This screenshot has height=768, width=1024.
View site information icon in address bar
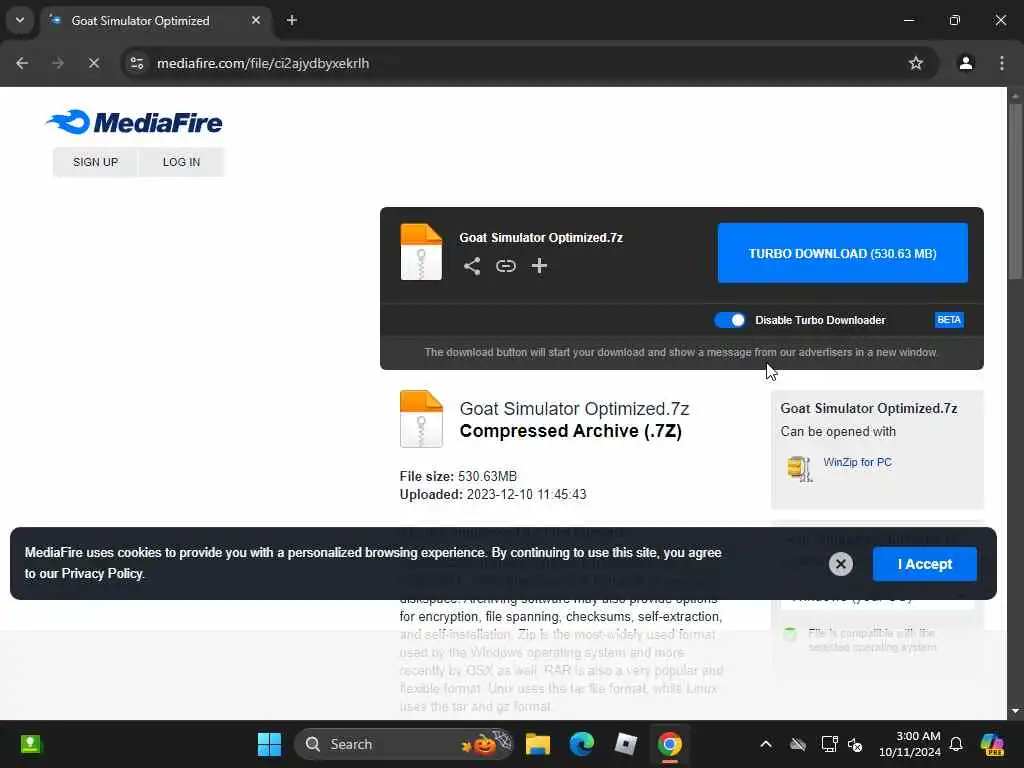click(x=136, y=63)
